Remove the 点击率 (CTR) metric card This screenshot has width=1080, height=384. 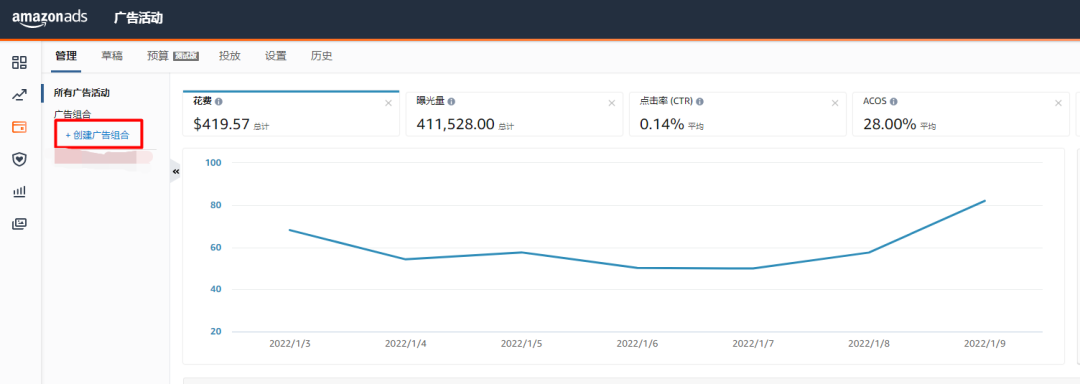pyautogui.click(x=835, y=103)
